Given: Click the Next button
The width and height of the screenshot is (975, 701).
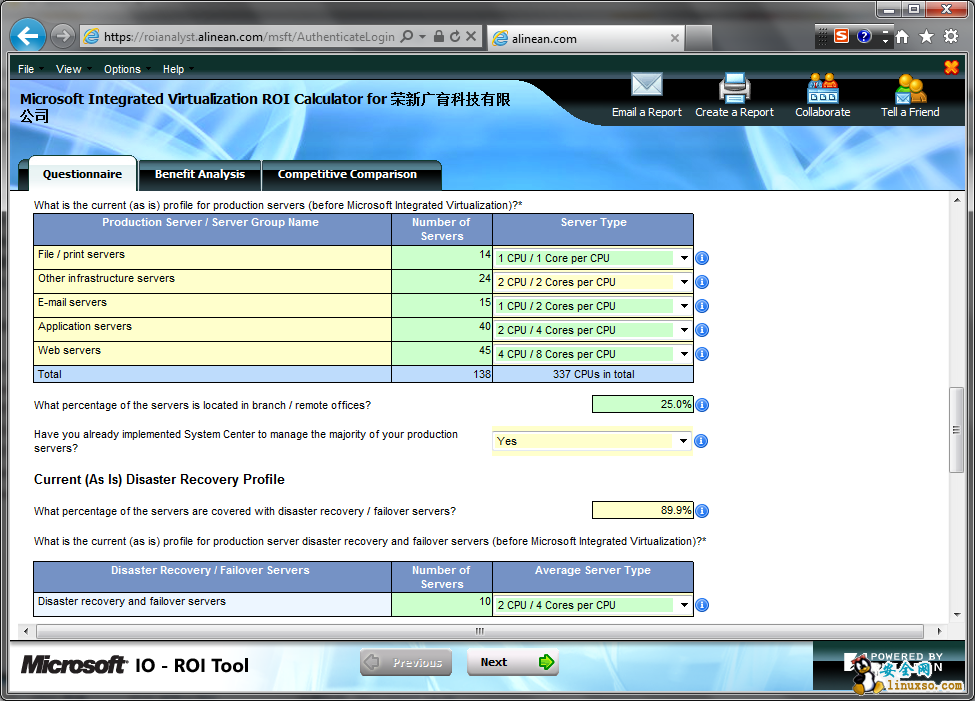Looking at the screenshot, I should (512, 662).
